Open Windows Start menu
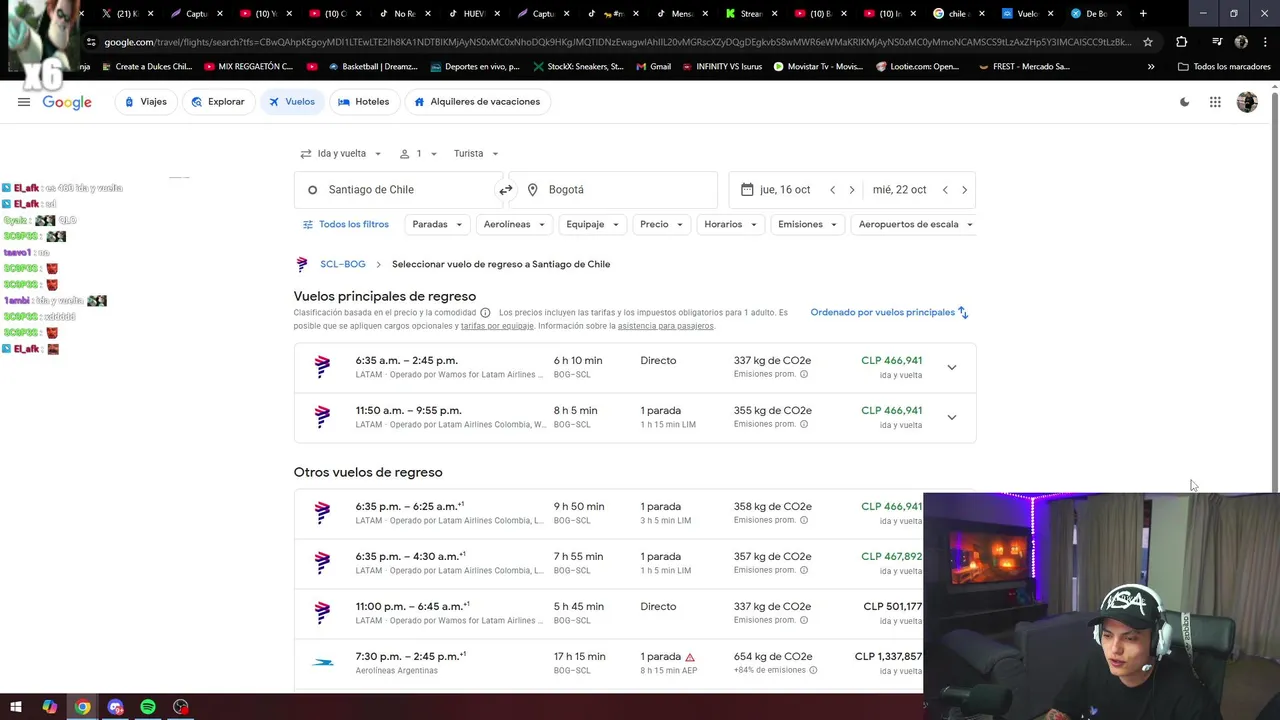1280x720 pixels. tap(16, 707)
